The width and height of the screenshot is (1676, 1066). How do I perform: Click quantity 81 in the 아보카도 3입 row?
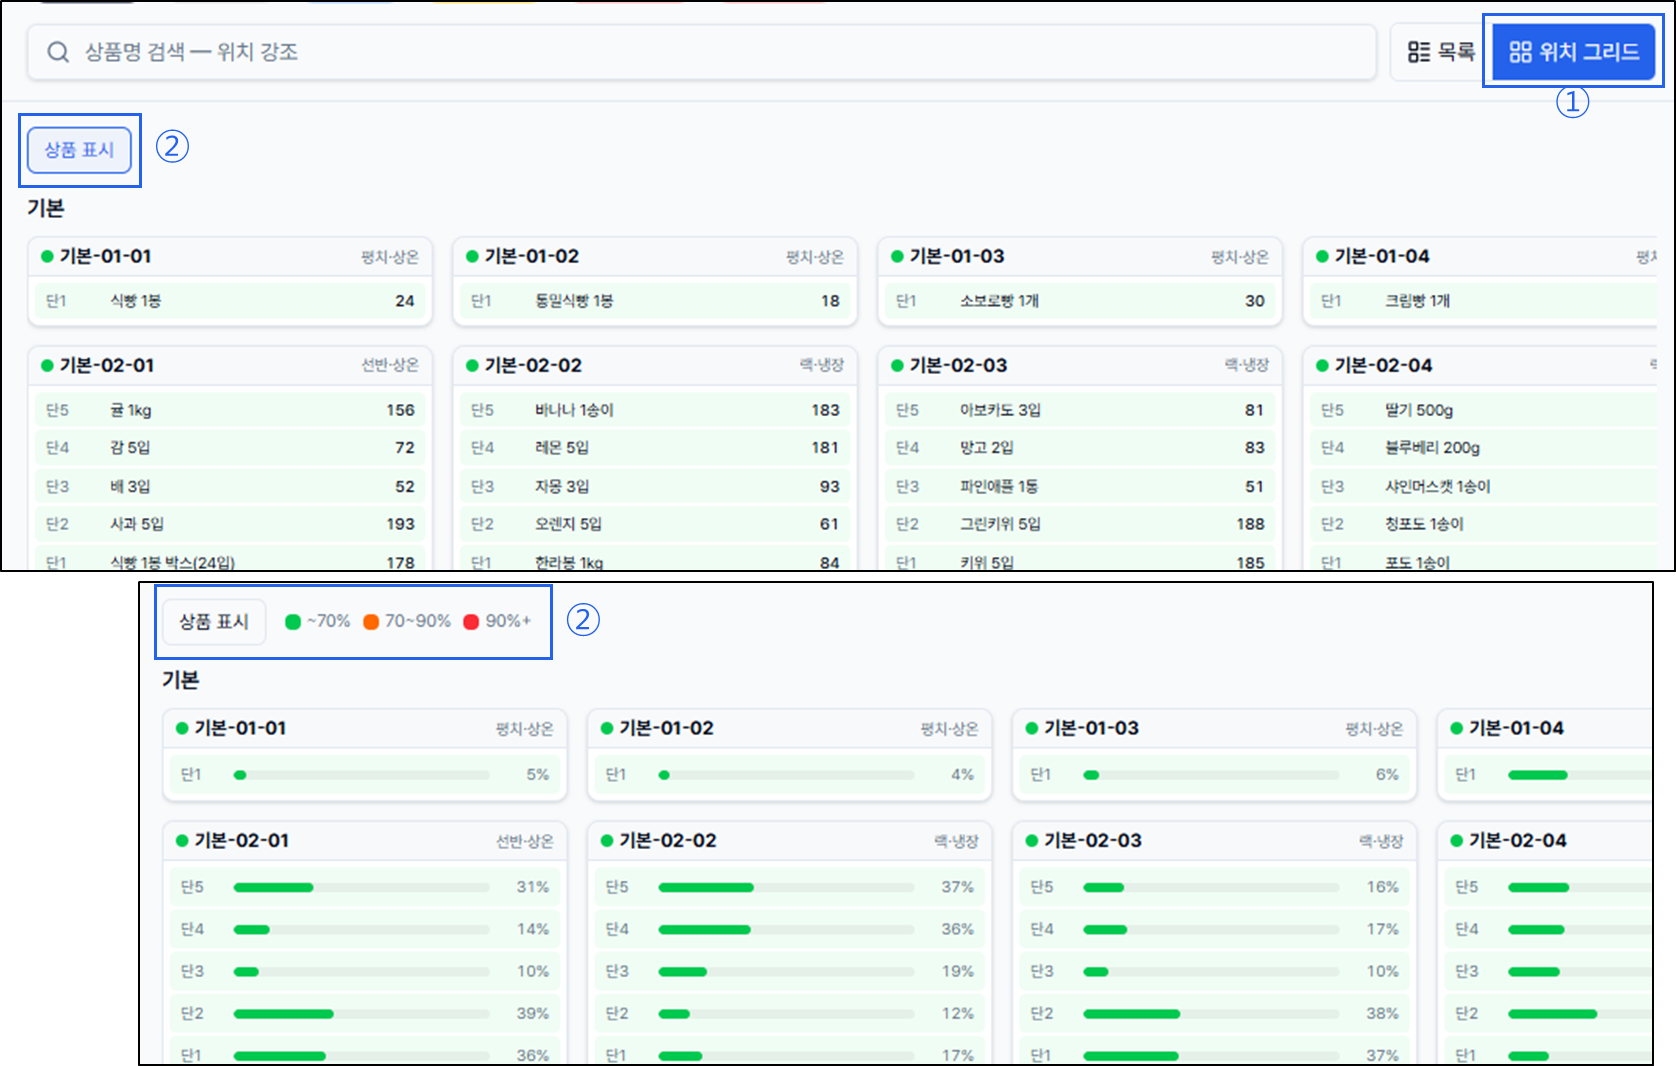coord(1255,410)
